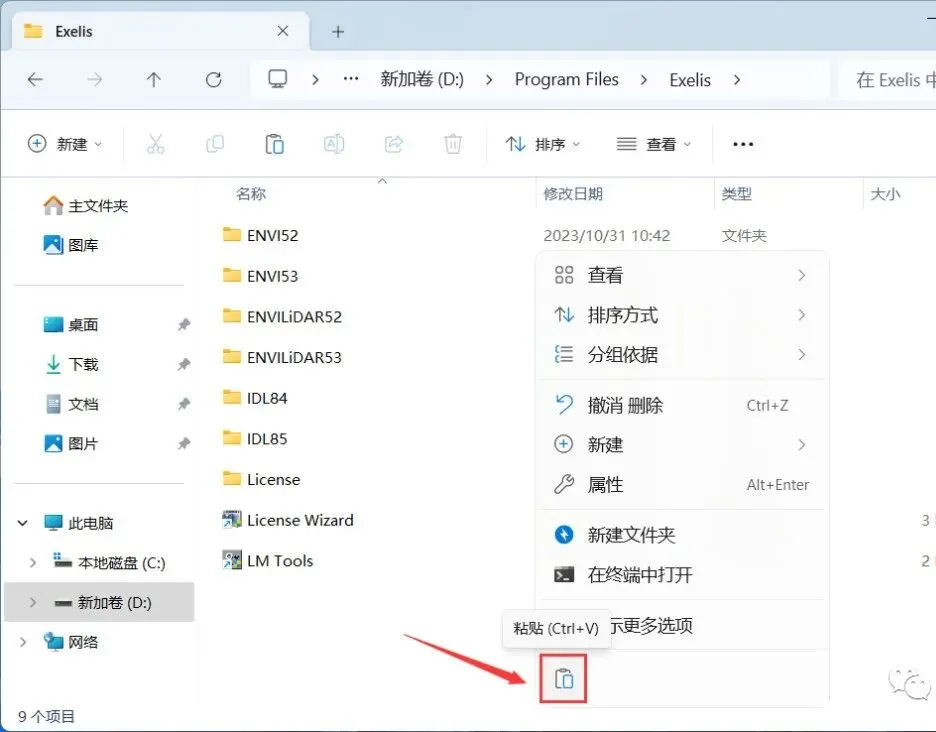Click Exelis in address breadcrumb
This screenshot has height=732, width=936.
coord(690,79)
